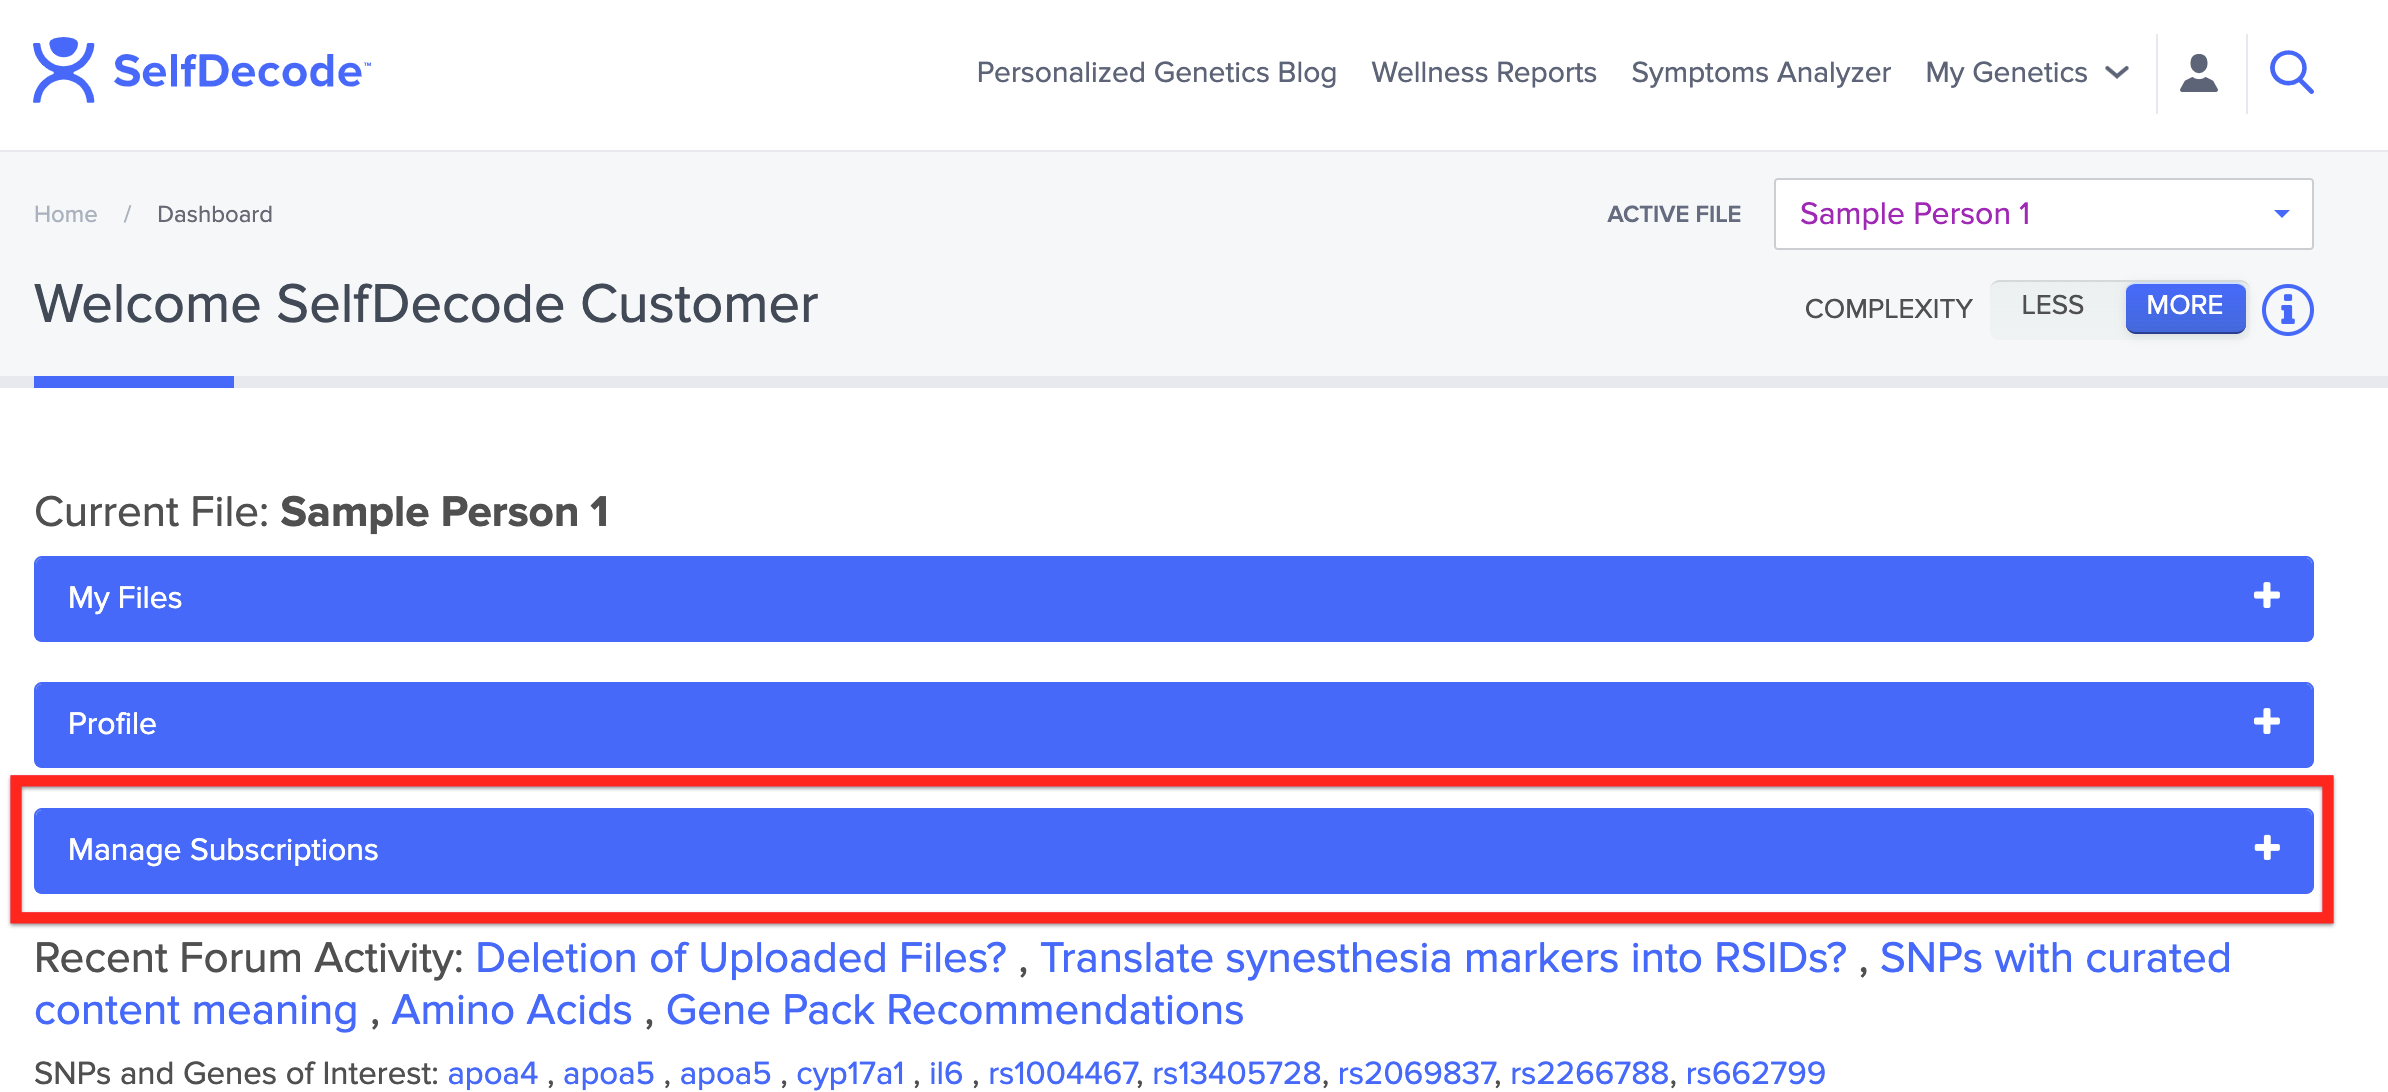The width and height of the screenshot is (2388, 1092).
Task: Click the search magnifier icon
Action: click(x=2291, y=73)
